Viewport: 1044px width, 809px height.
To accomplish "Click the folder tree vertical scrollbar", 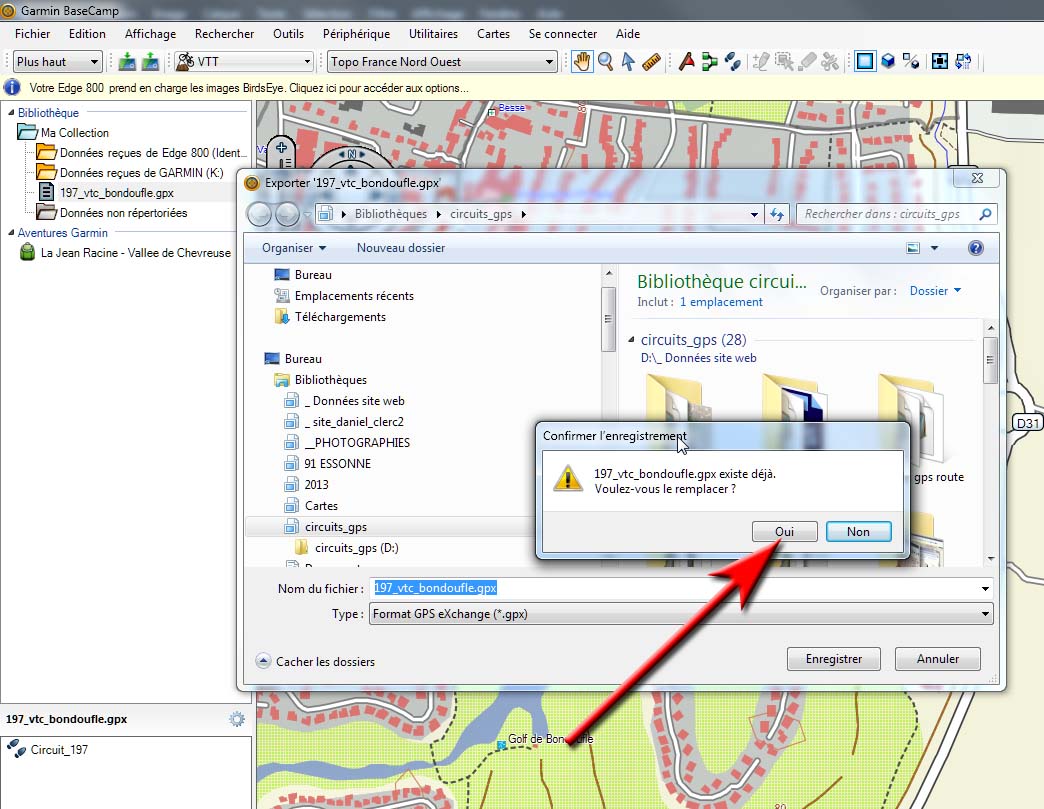I will pyautogui.click(x=608, y=320).
